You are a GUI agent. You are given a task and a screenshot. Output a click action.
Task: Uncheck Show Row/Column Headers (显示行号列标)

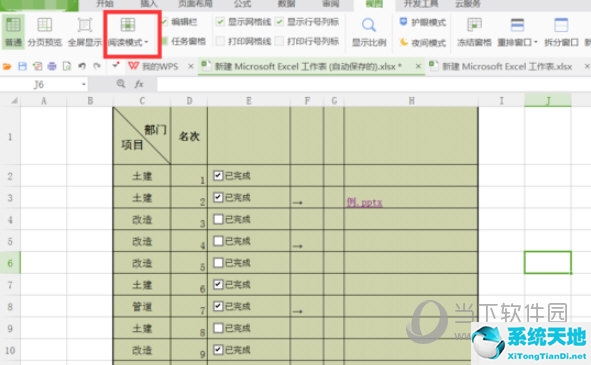point(279,22)
